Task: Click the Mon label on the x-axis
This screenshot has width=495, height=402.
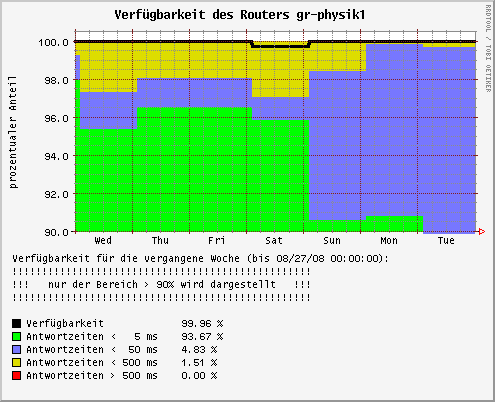Action: [389, 240]
